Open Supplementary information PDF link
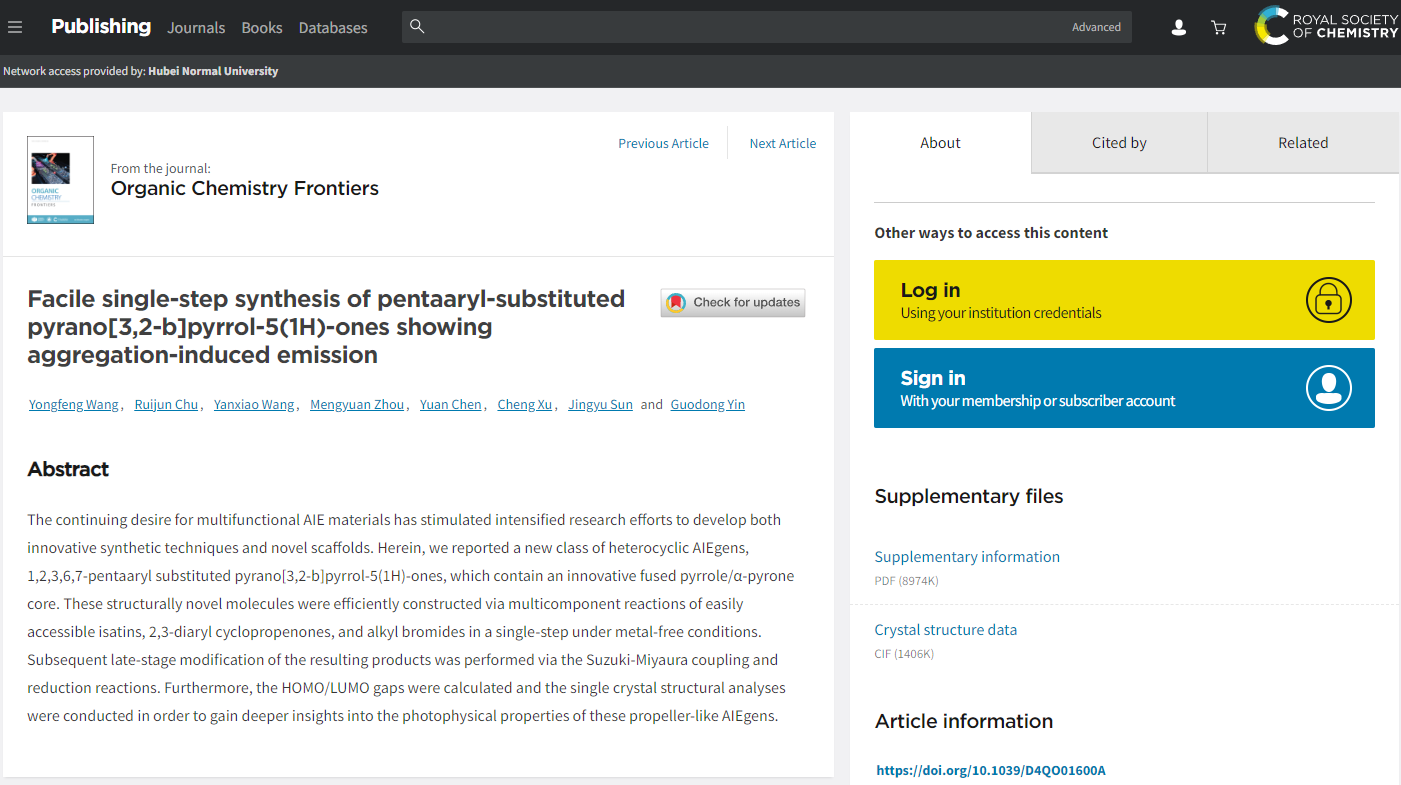 pyautogui.click(x=967, y=557)
